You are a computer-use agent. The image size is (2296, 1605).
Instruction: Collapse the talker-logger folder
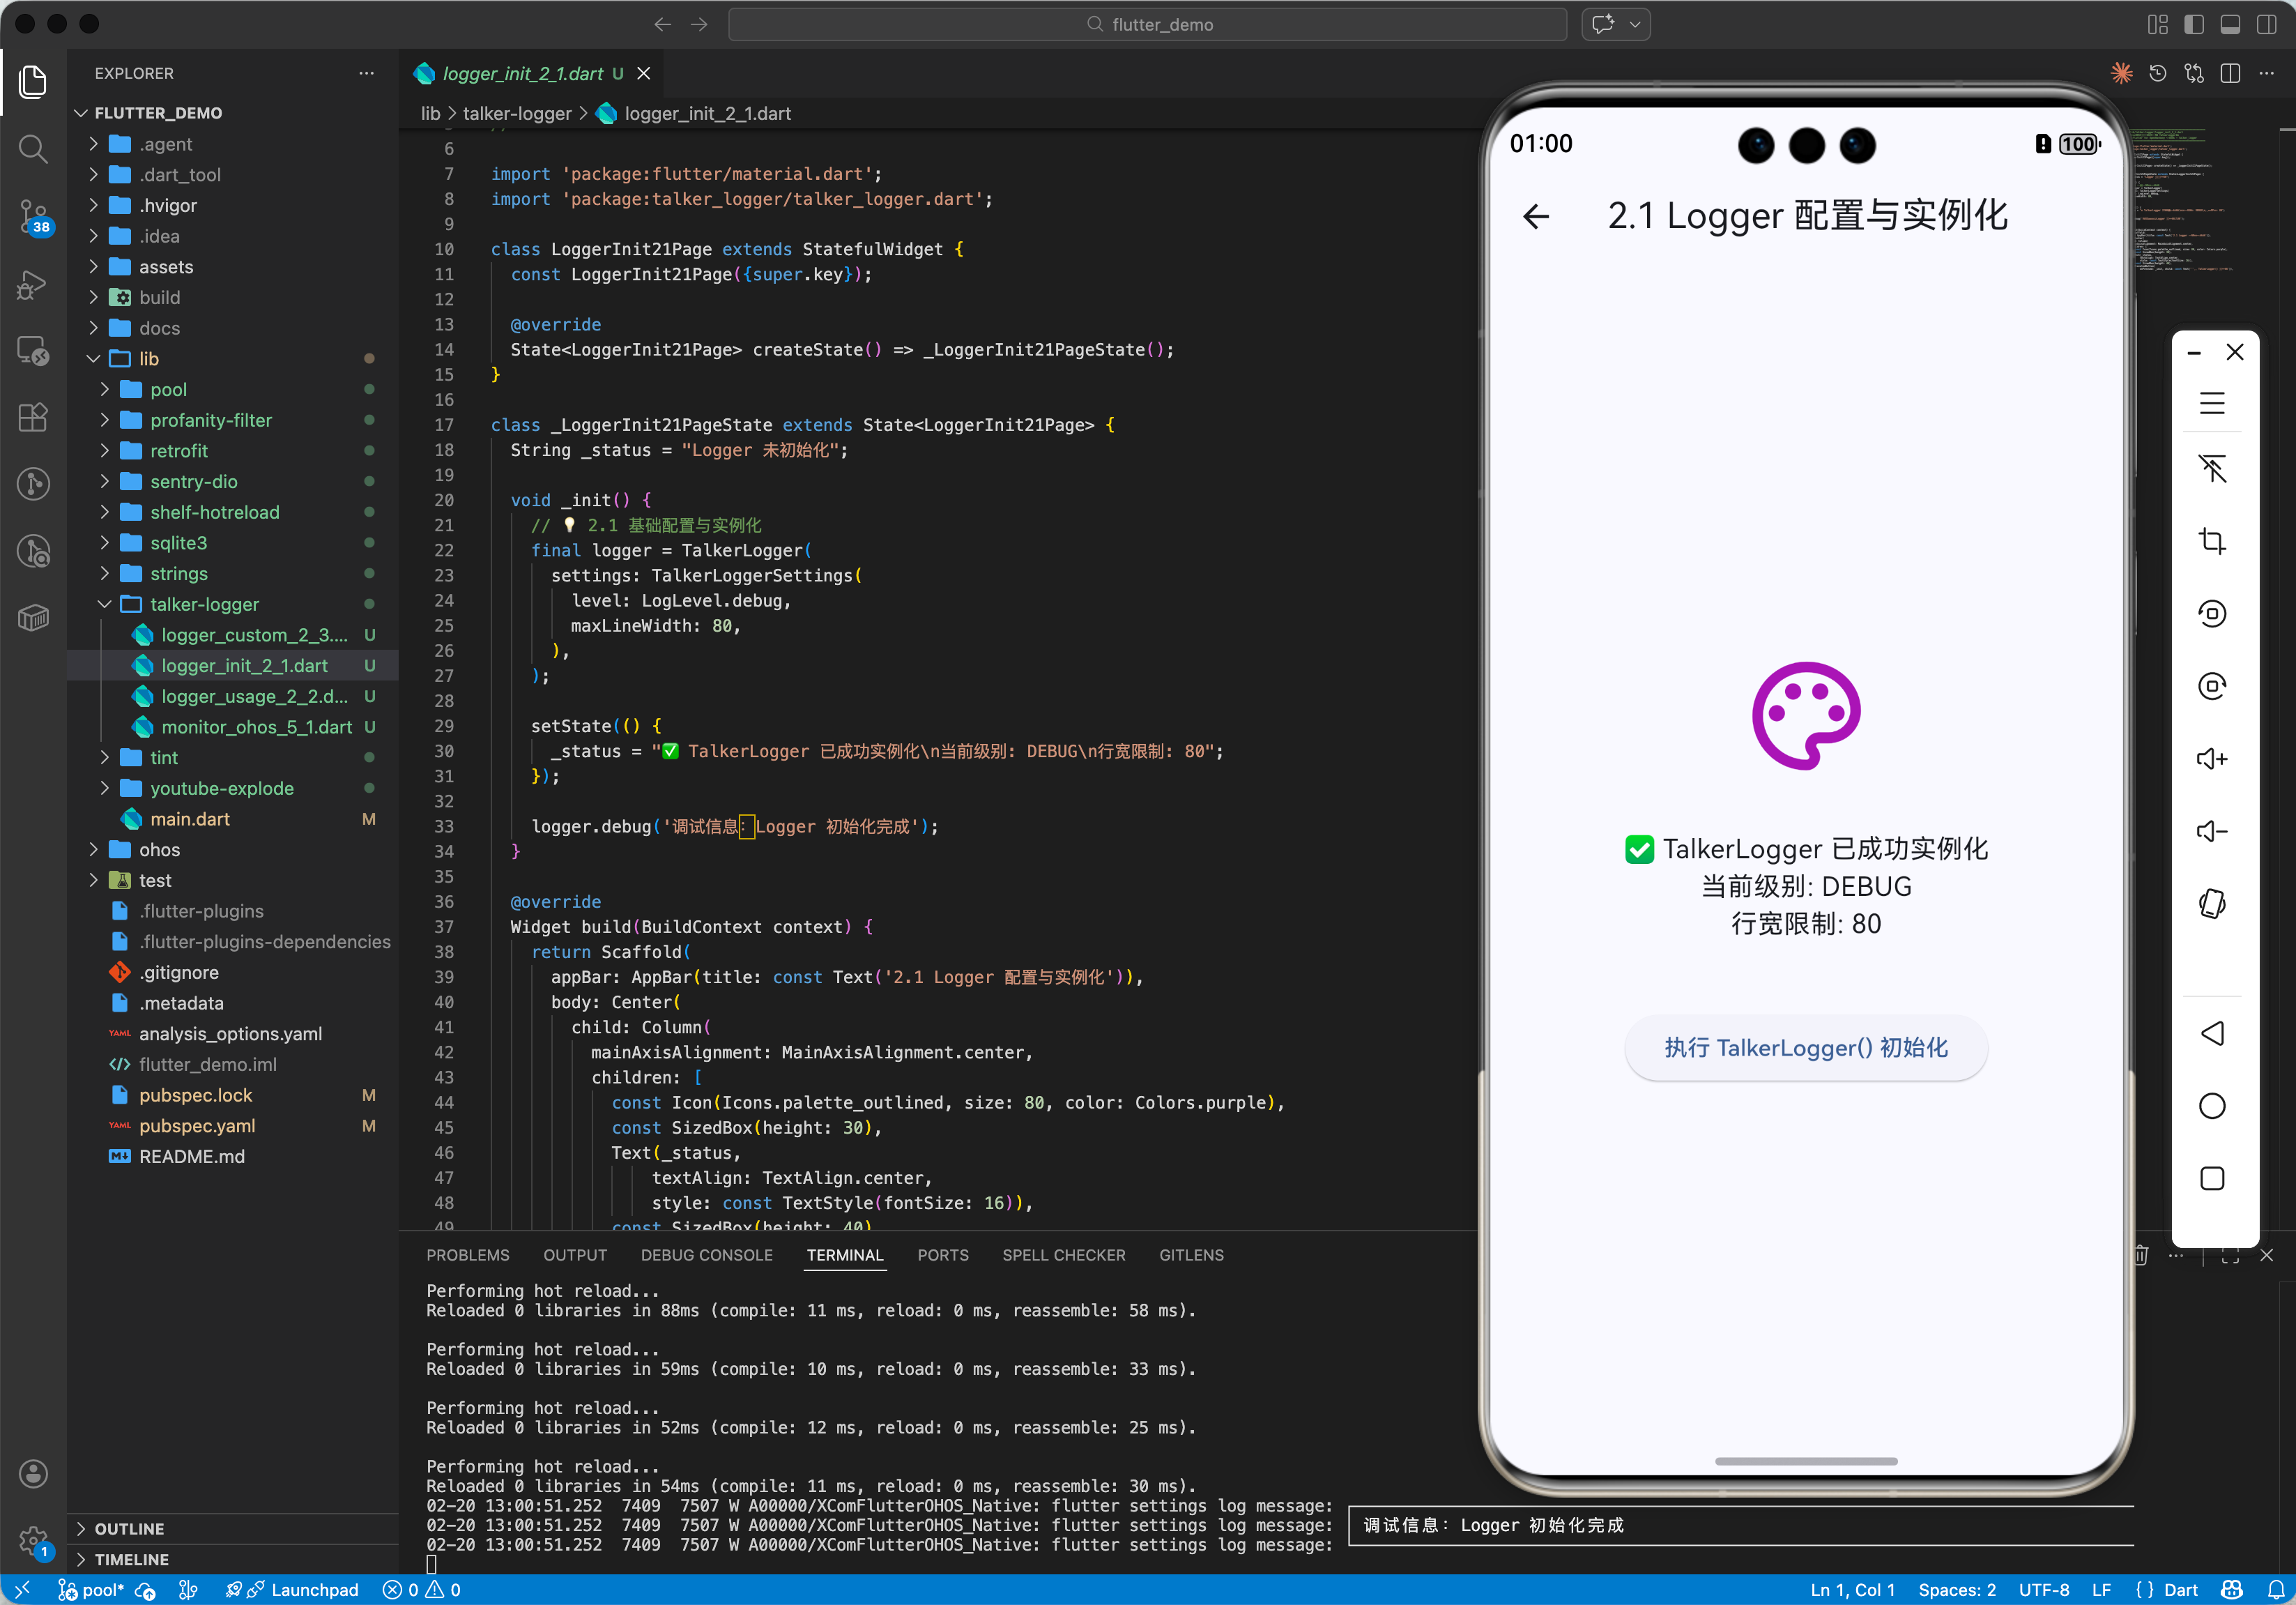pyautogui.click(x=104, y=604)
